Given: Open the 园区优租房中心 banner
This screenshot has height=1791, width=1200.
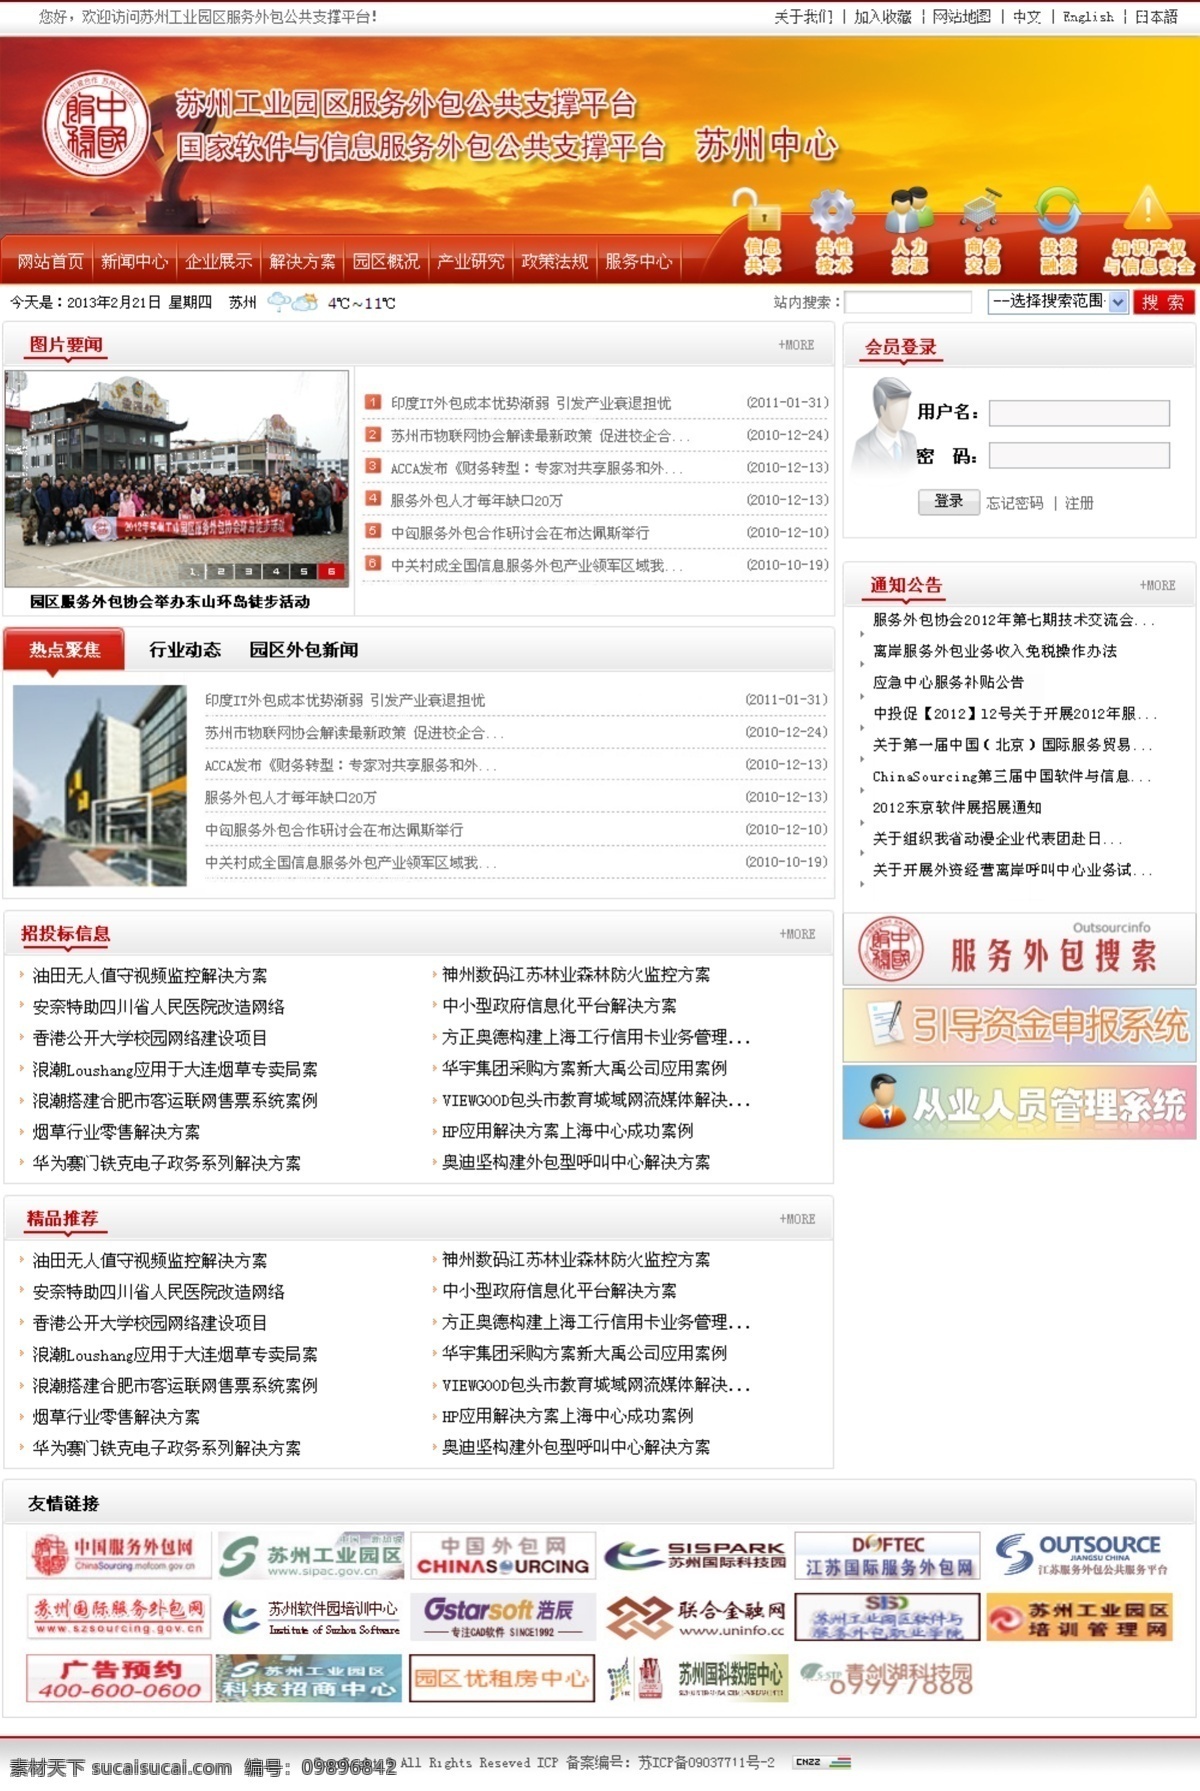Looking at the screenshot, I should coord(503,1678).
